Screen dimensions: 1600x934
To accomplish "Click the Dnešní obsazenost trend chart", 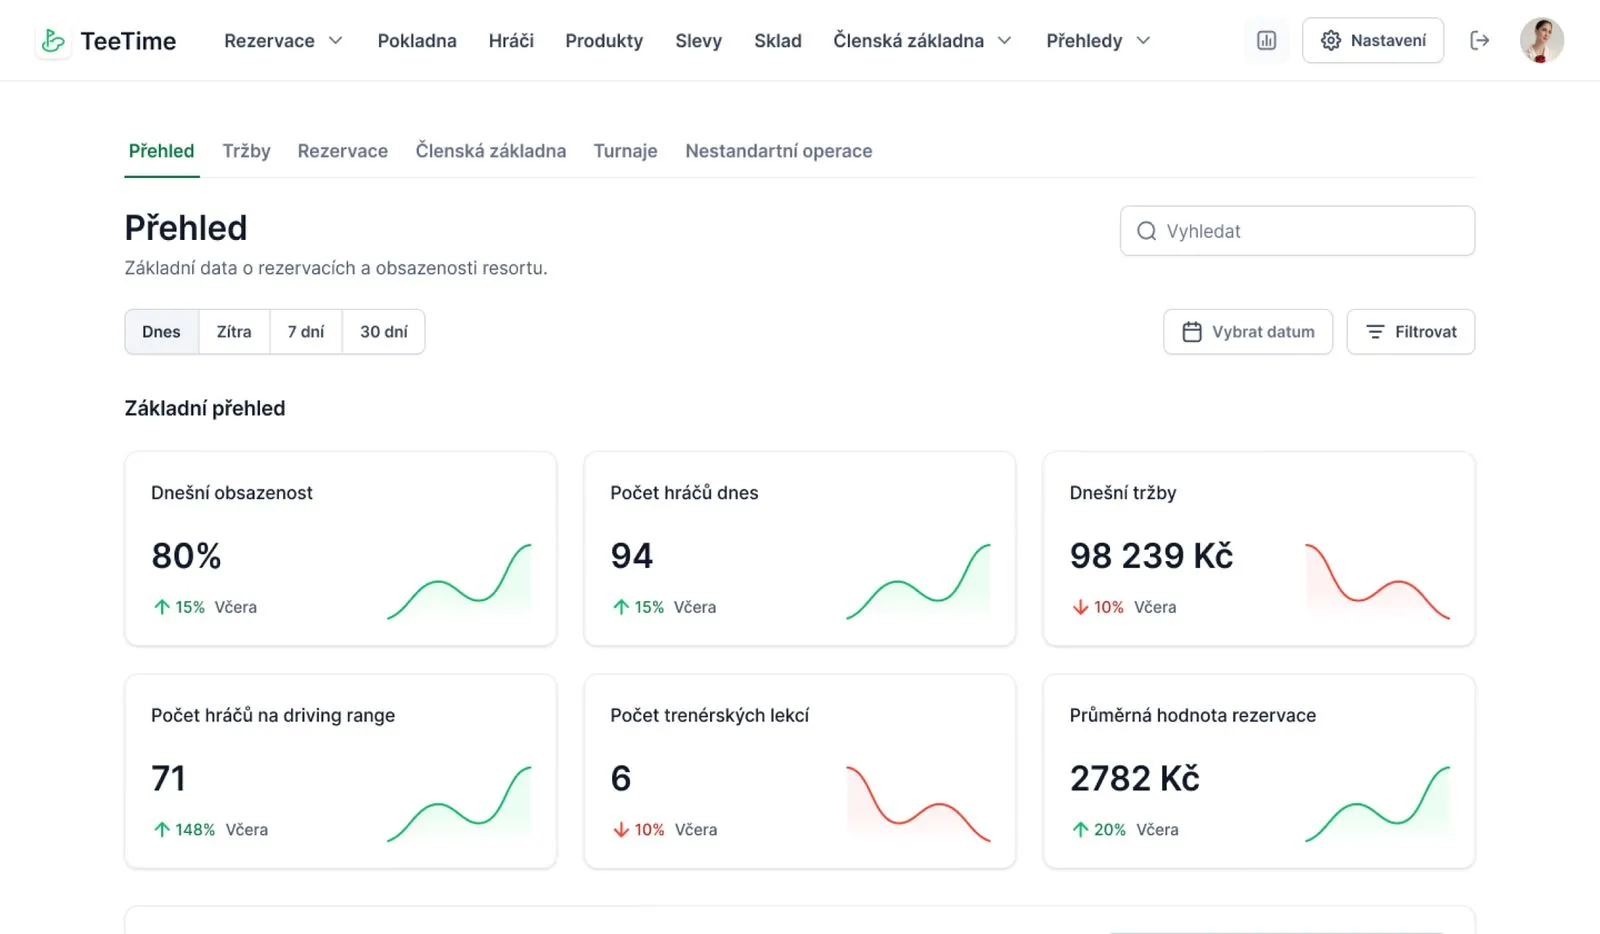I will click(x=460, y=581).
